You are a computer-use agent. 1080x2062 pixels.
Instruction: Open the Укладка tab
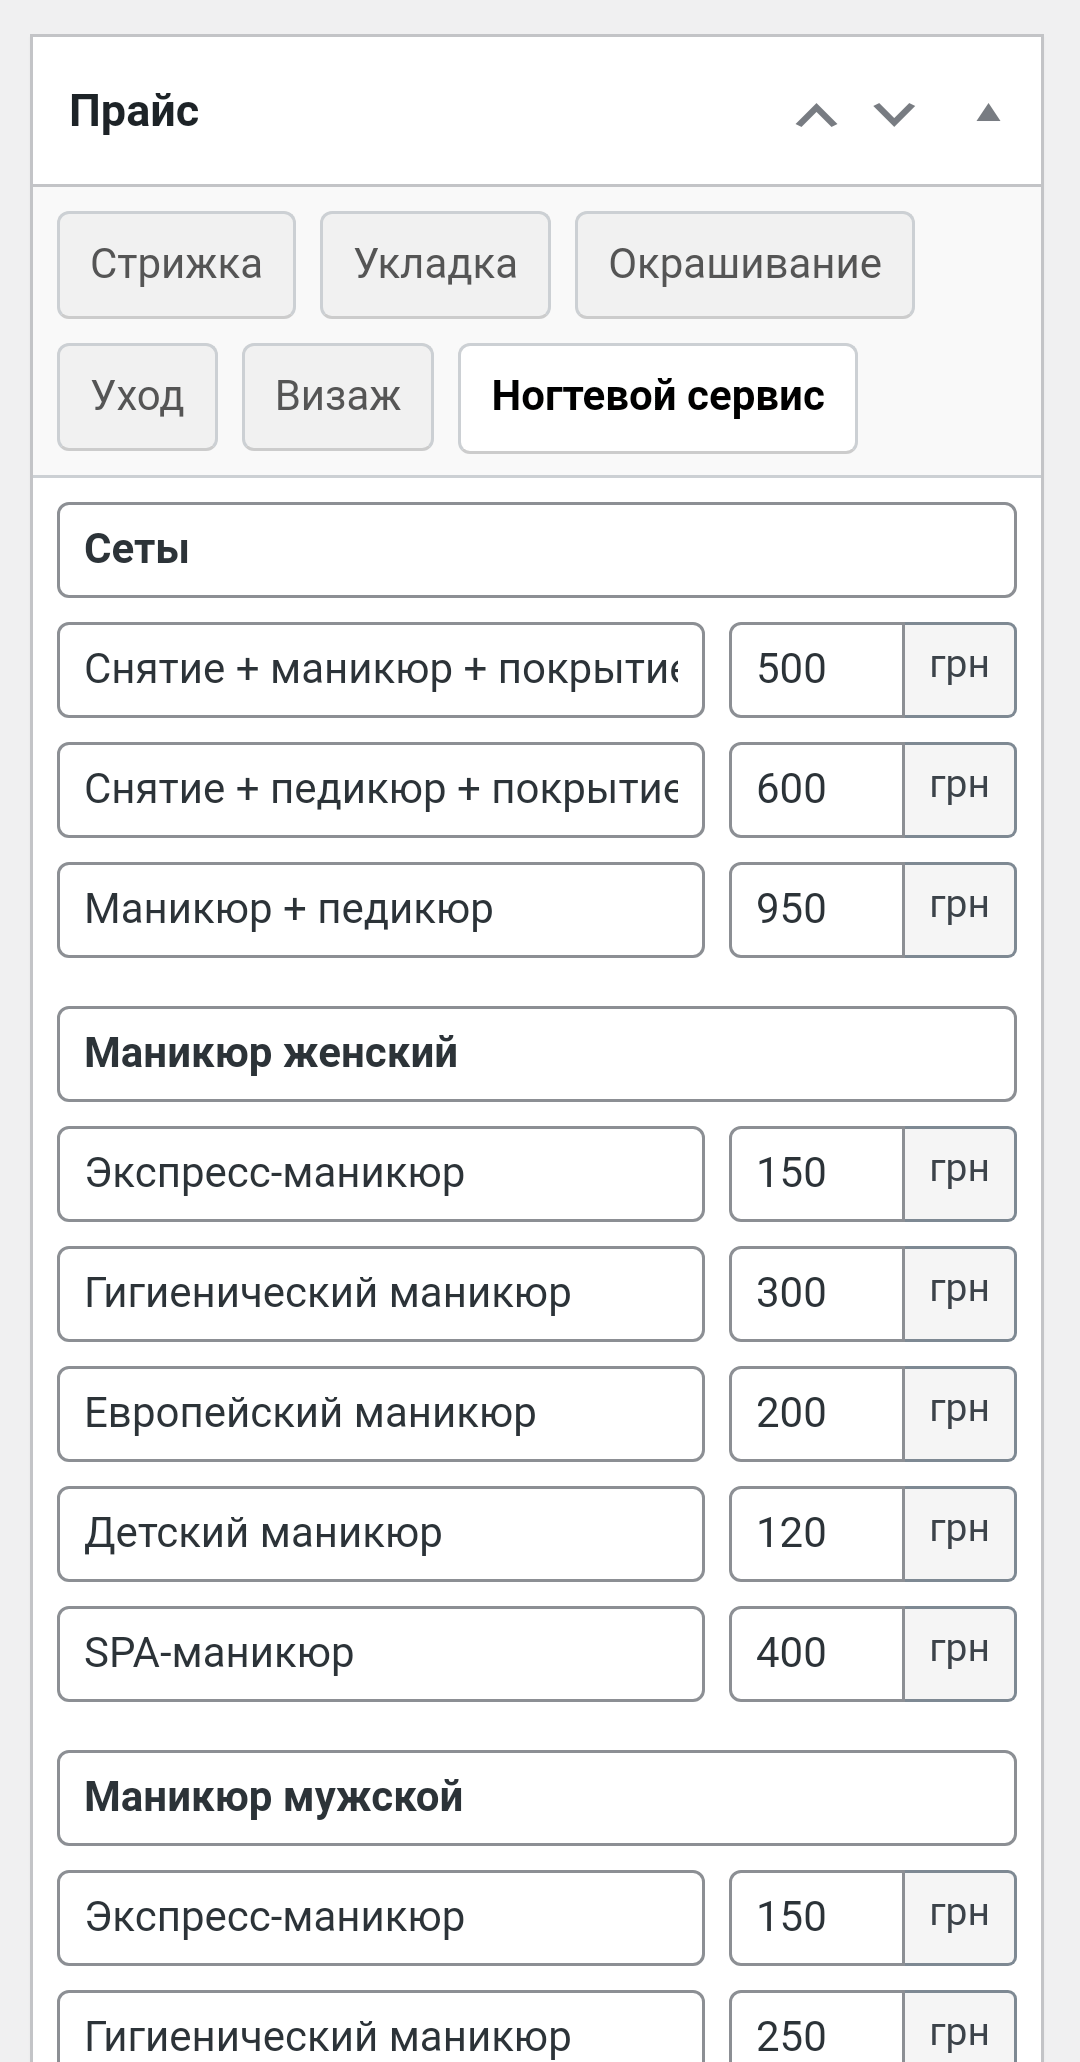pyautogui.click(x=435, y=265)
